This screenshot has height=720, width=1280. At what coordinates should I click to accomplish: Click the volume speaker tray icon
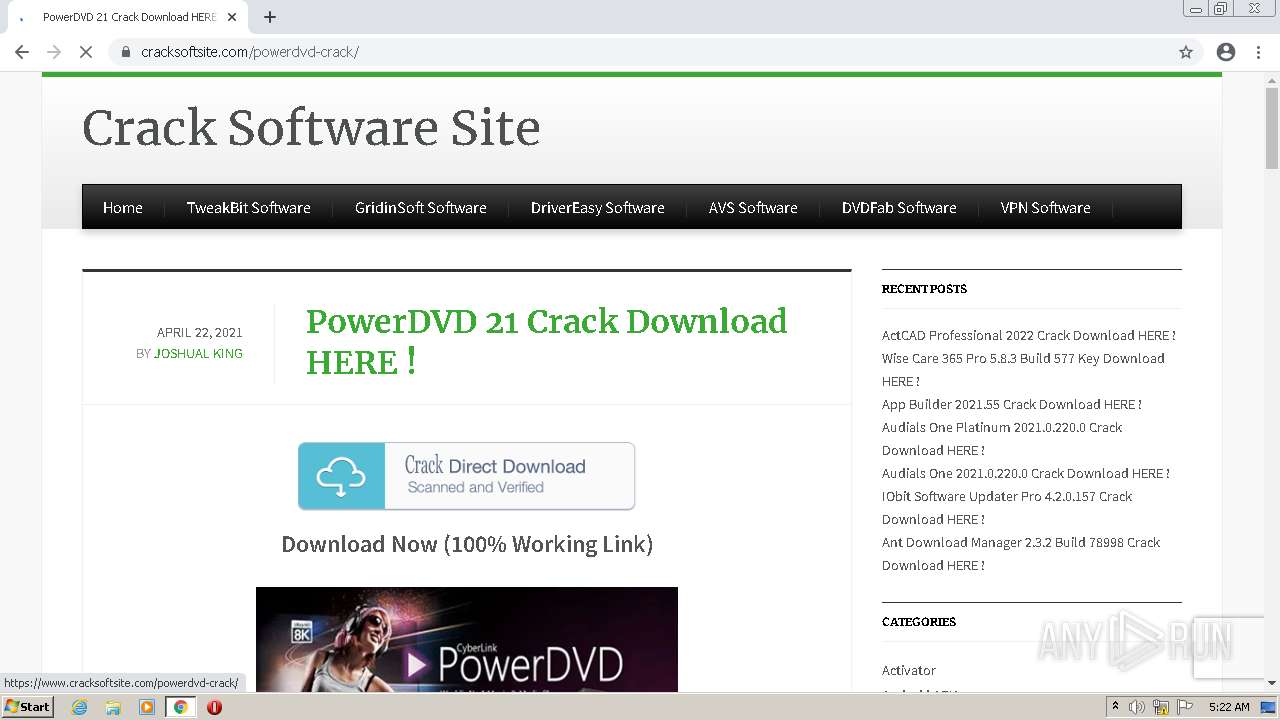1137,707
